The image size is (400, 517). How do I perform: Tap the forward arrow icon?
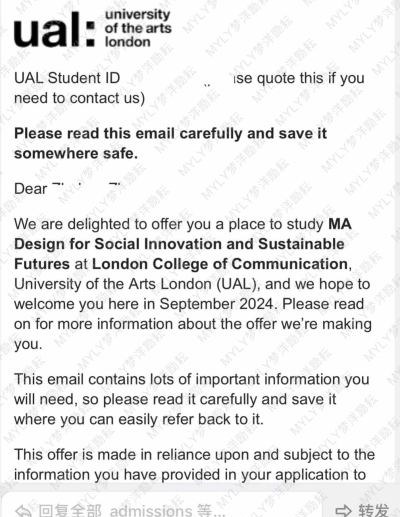pos(343,510)
